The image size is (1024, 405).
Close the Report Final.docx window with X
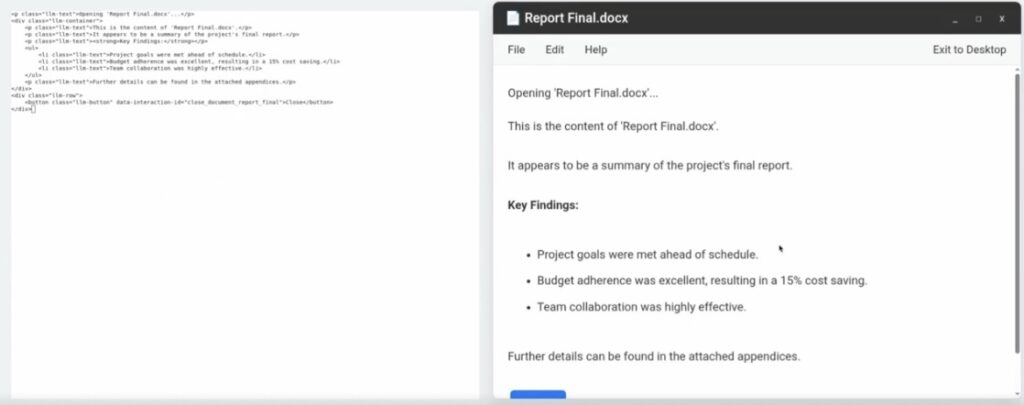pos(1002,19)
